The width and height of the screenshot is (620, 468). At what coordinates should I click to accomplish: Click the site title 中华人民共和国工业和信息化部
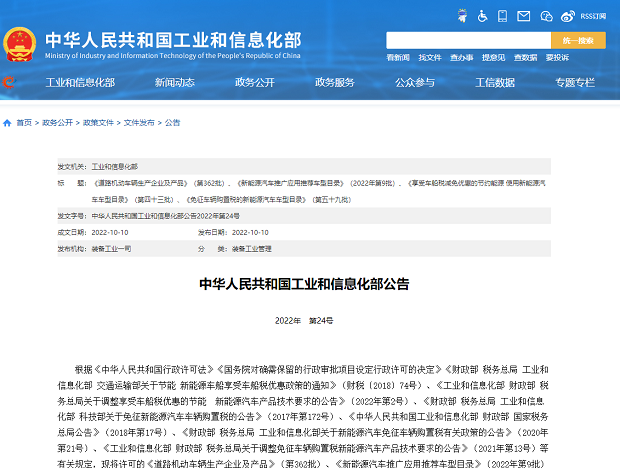(173, 40)
